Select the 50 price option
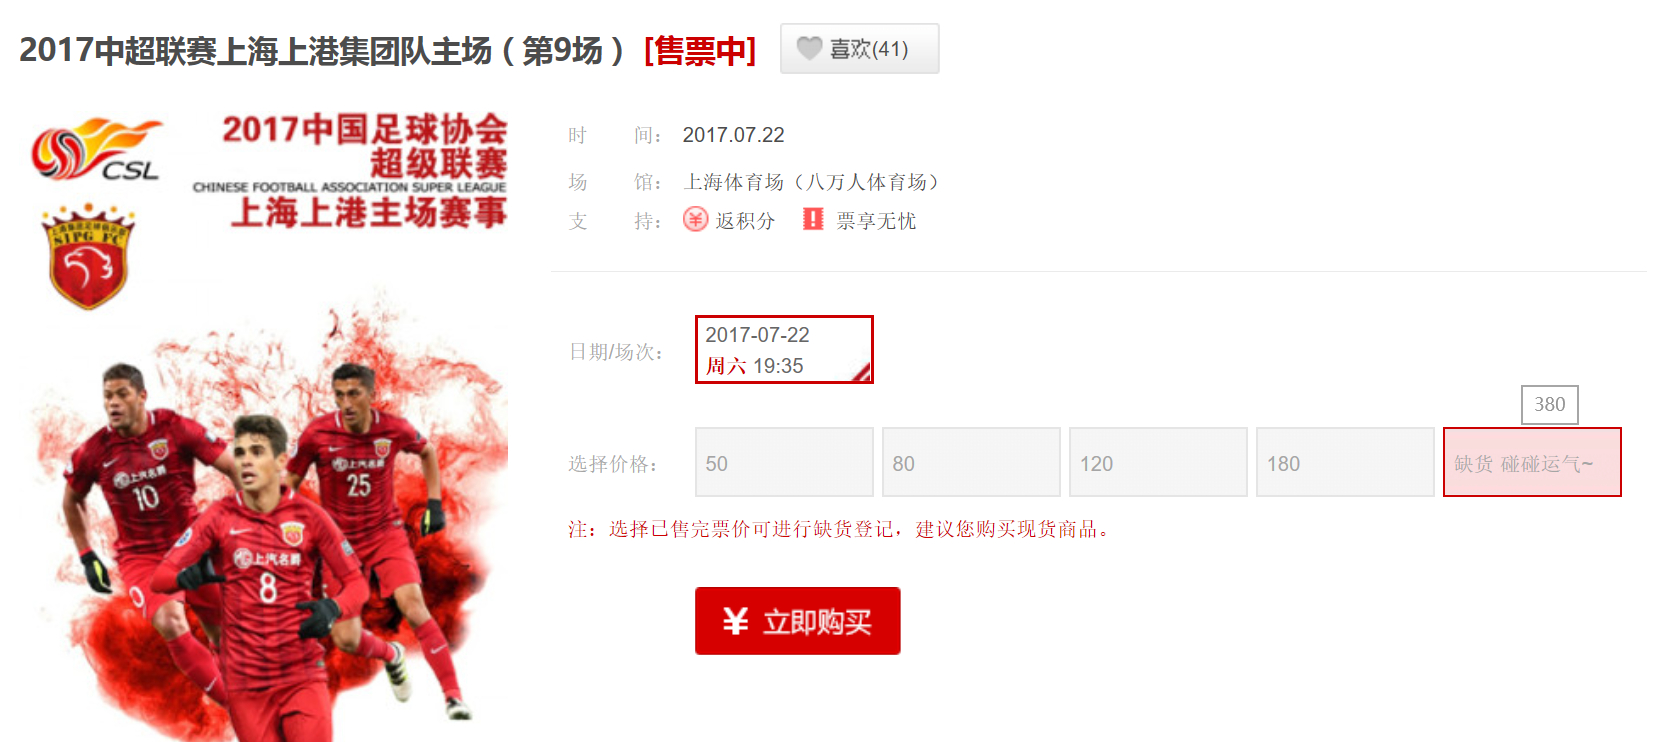The image size is (1657, 742). click(784, 462)
